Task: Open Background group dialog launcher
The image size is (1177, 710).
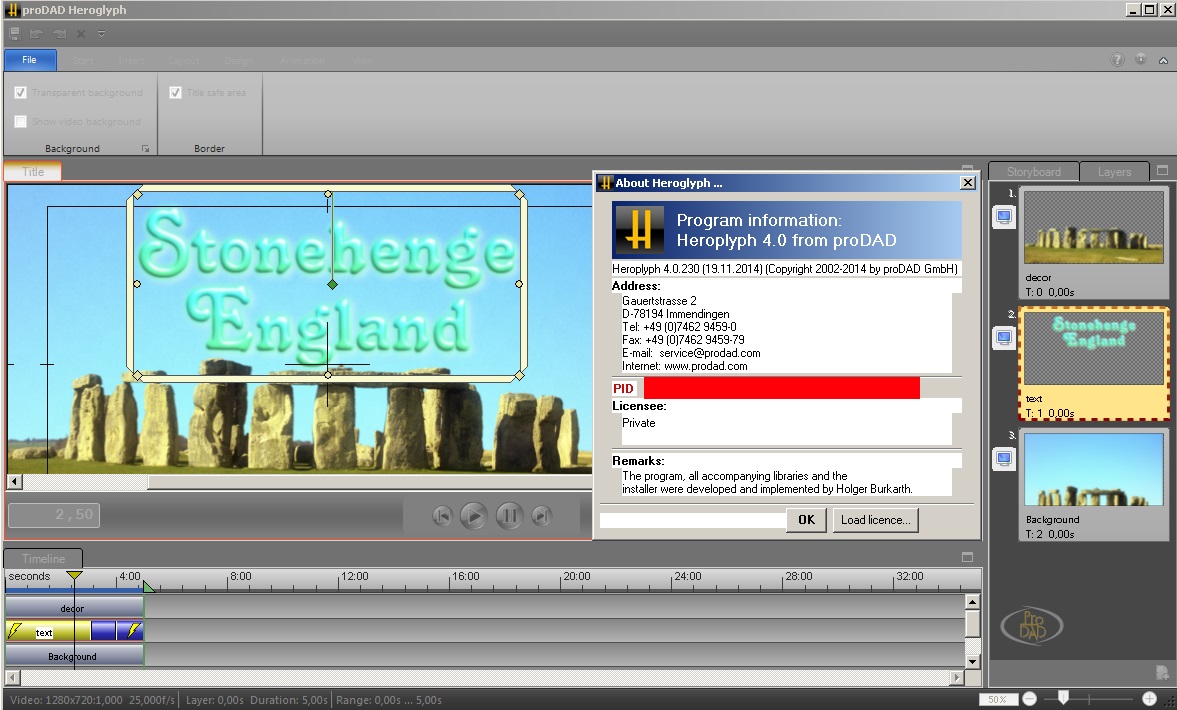Action: click(x=146, y=149)
